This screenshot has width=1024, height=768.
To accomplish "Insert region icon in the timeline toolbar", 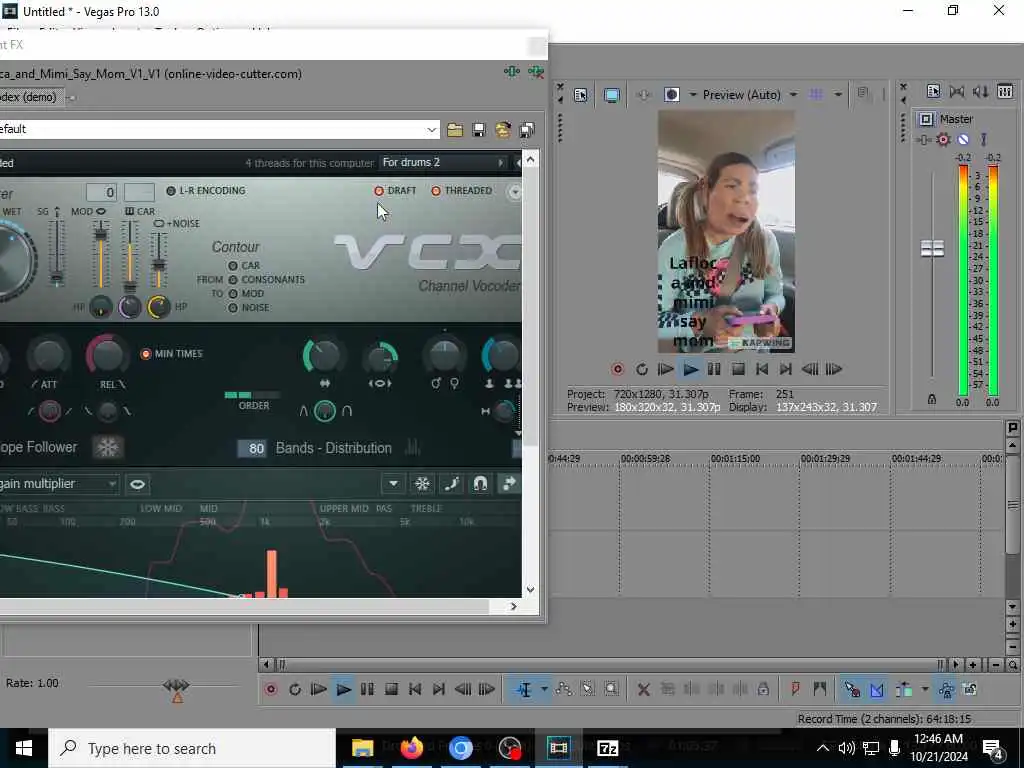I will point(820,689).
